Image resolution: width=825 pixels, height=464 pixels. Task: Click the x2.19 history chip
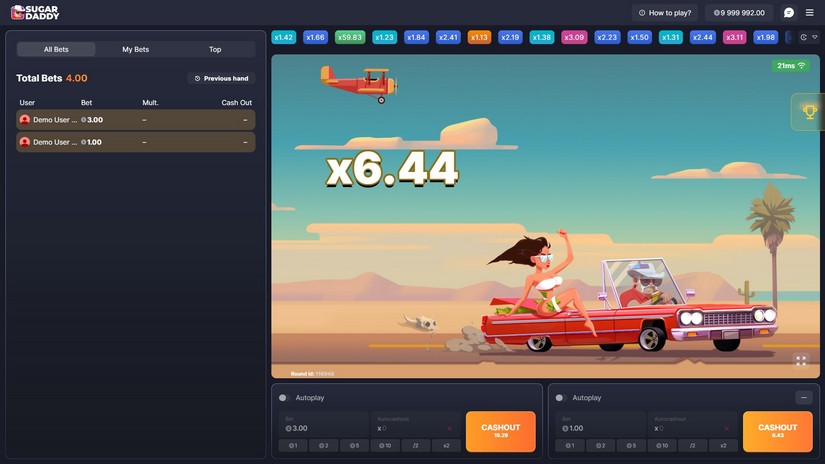tap(510, 37)
